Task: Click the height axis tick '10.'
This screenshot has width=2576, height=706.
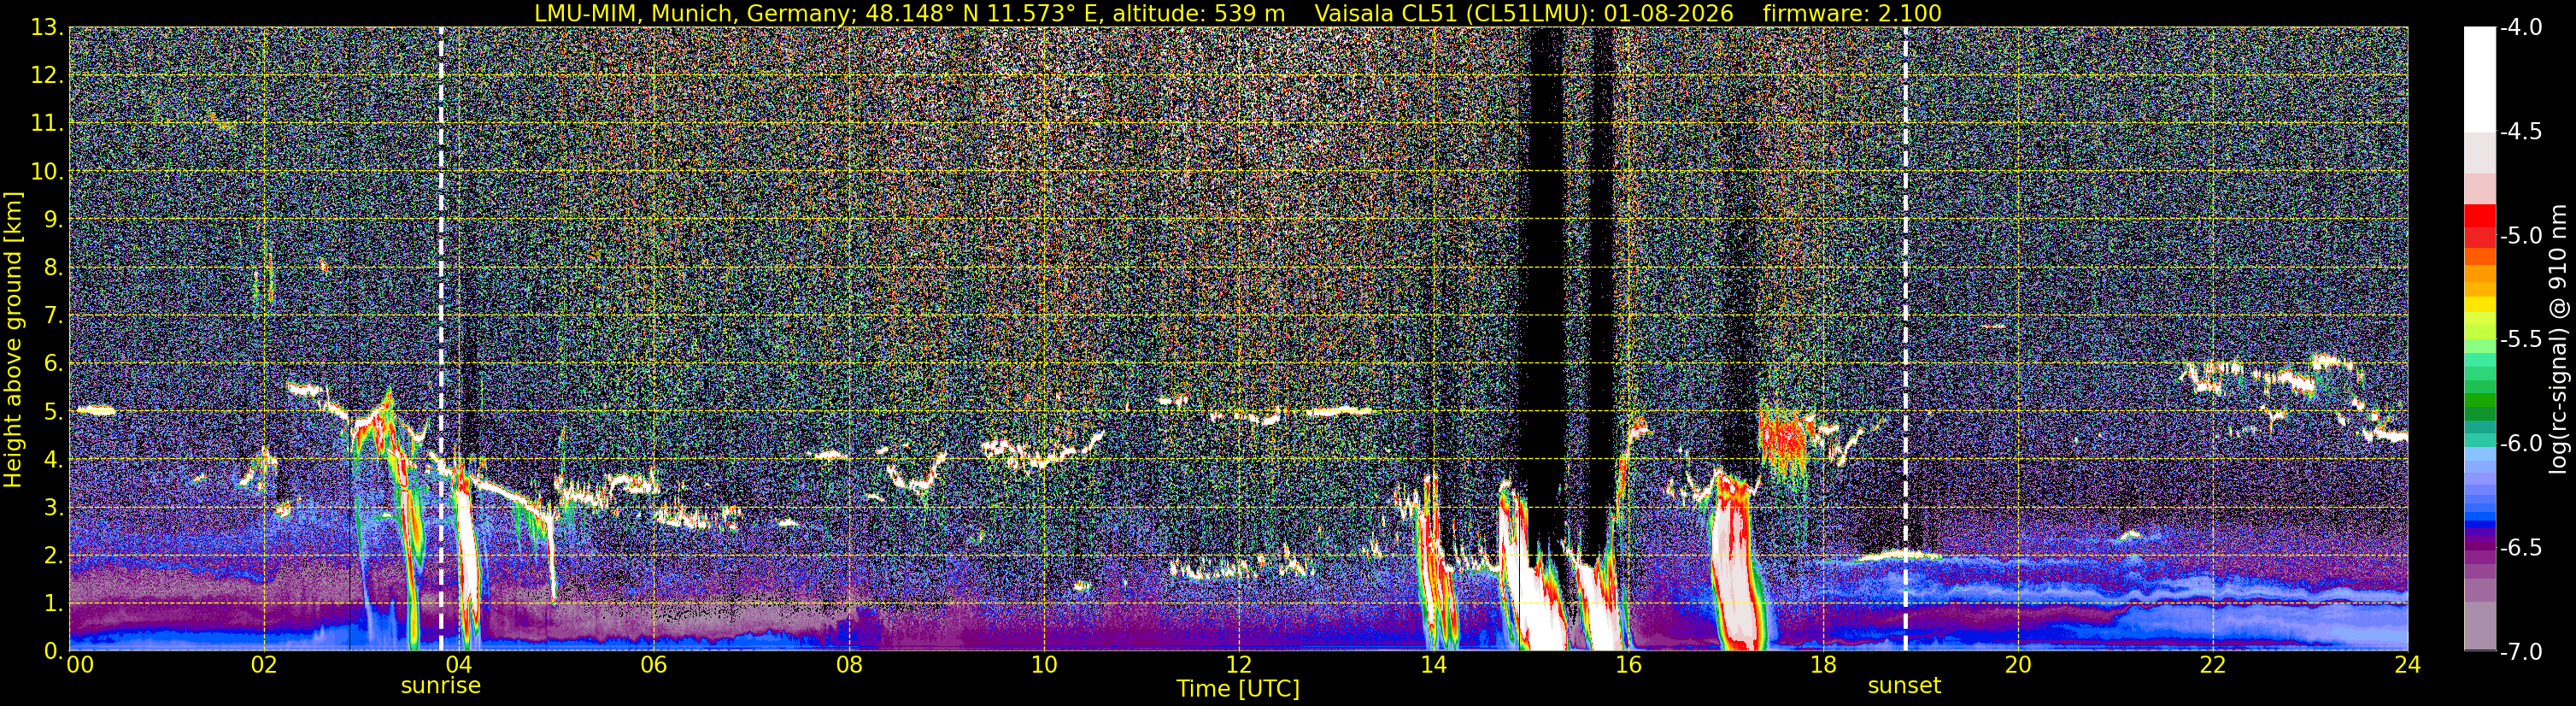Action: [48, 172]
